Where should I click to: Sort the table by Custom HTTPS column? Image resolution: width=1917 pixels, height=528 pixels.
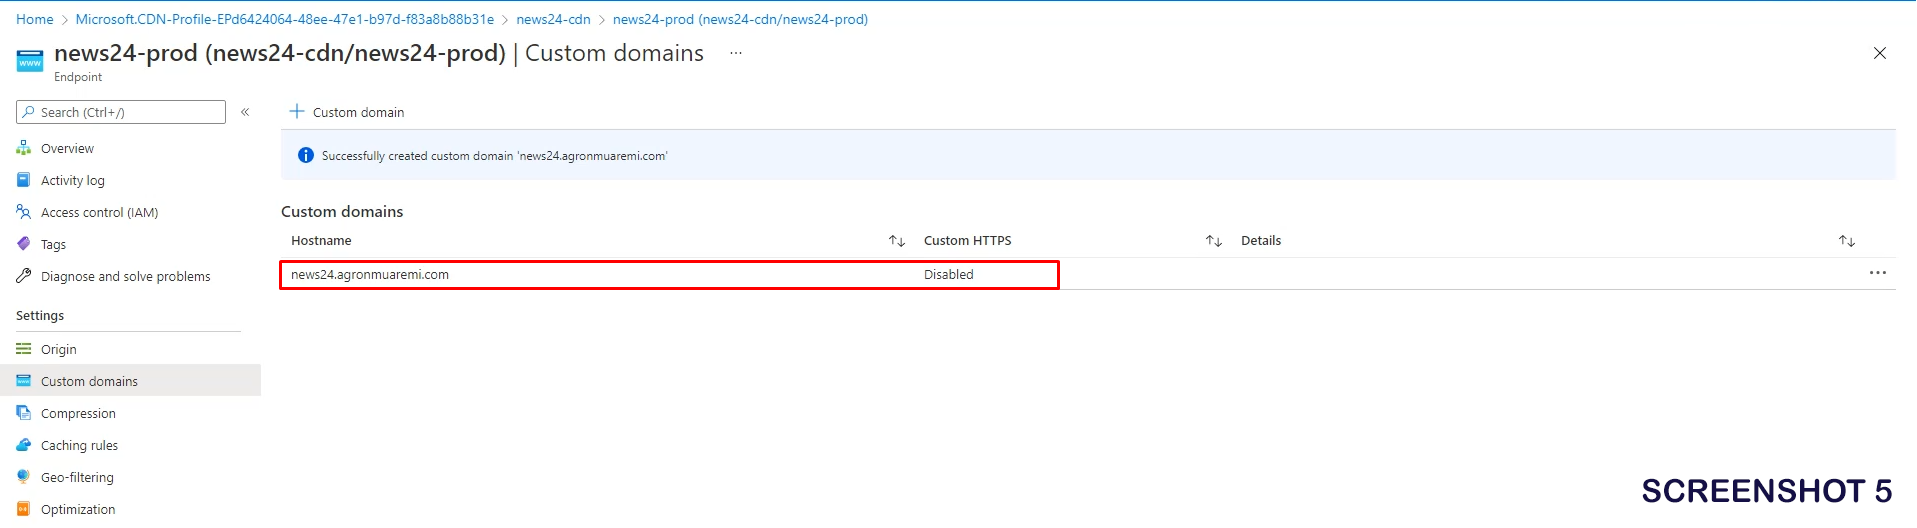[1214, 241]
